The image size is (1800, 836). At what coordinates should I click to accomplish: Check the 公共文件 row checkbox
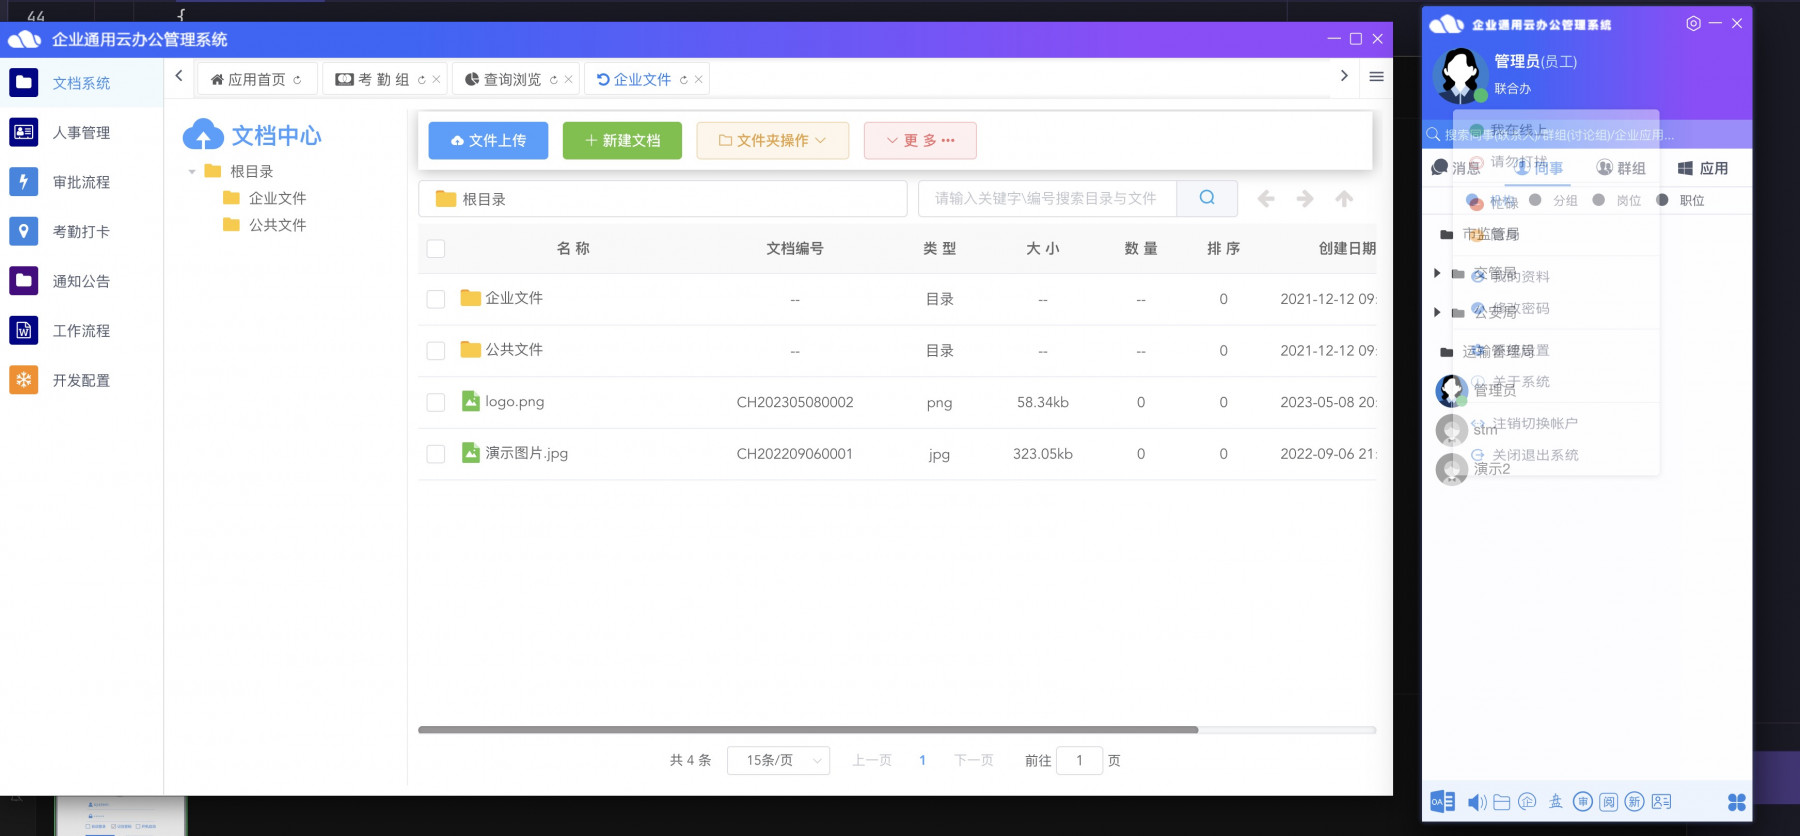[436, 351]
